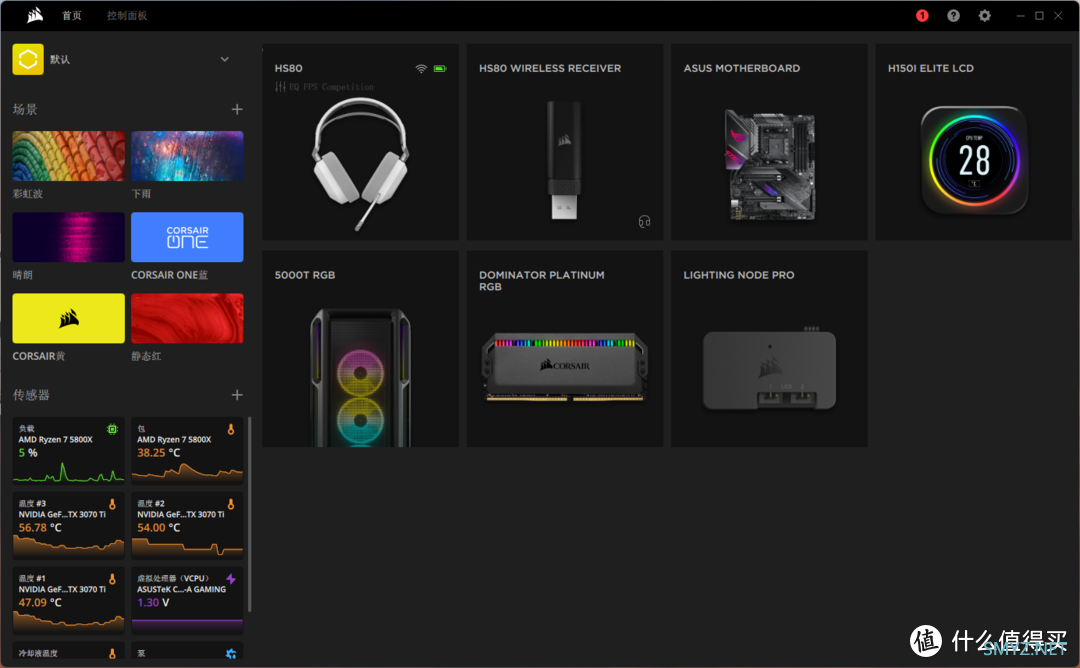Screen dimensions: 1080x668
Task: Click the Corsair sails logo in the title bar
Action: (34, 15)
